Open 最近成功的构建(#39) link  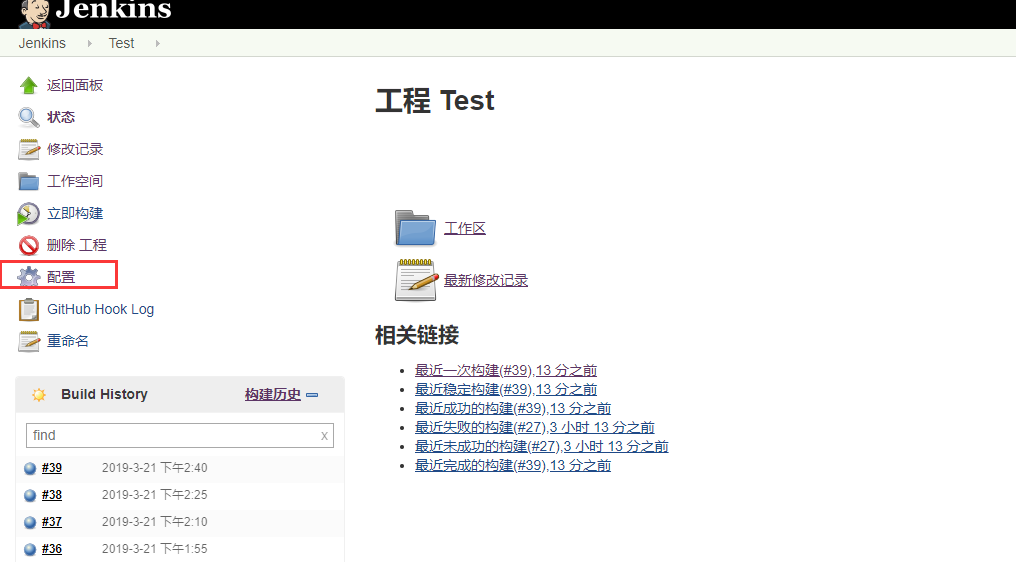coord(513,408)
